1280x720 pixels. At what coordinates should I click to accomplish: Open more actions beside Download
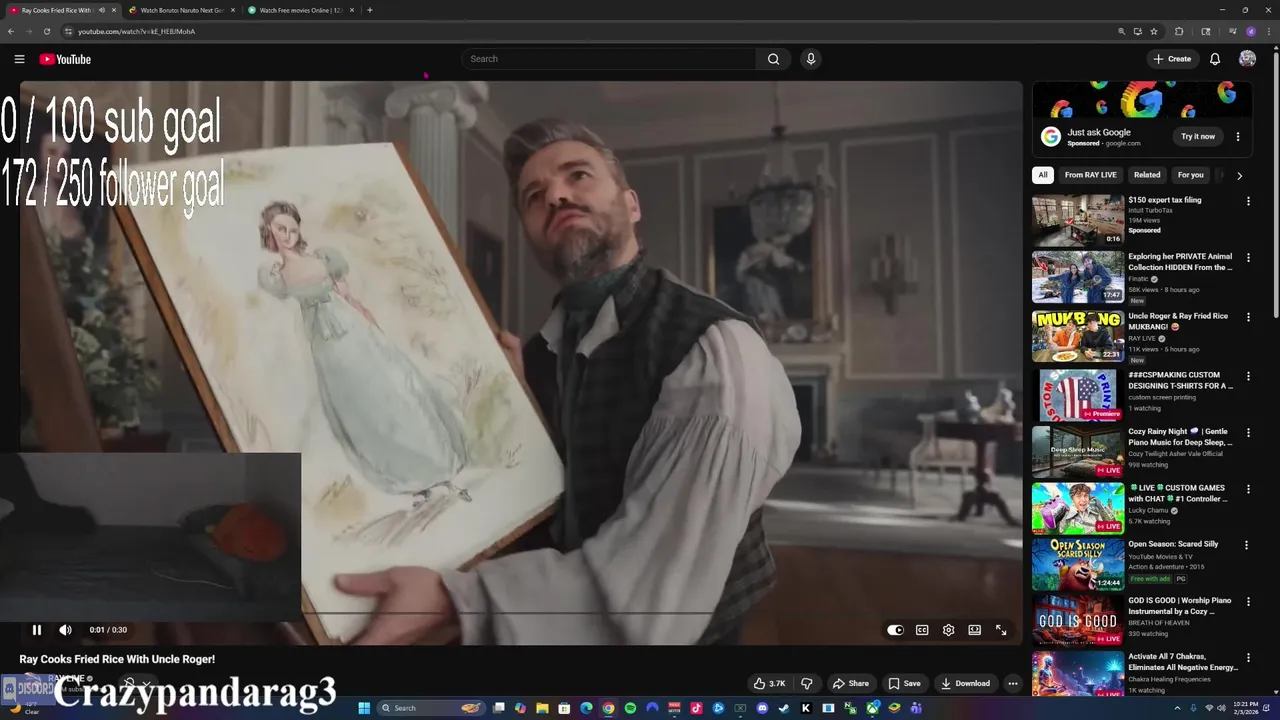tap(1012, 684)
